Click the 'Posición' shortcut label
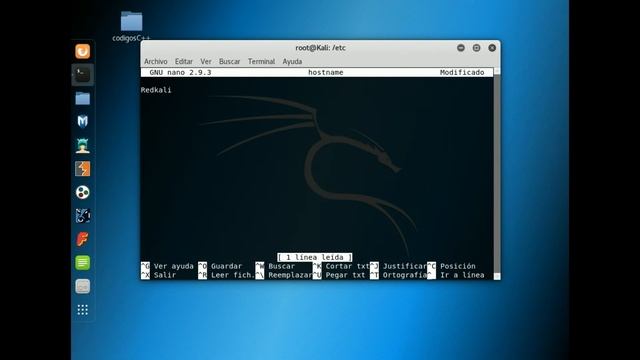This screenshot has width=640, height=360. (x=458, y=267)
